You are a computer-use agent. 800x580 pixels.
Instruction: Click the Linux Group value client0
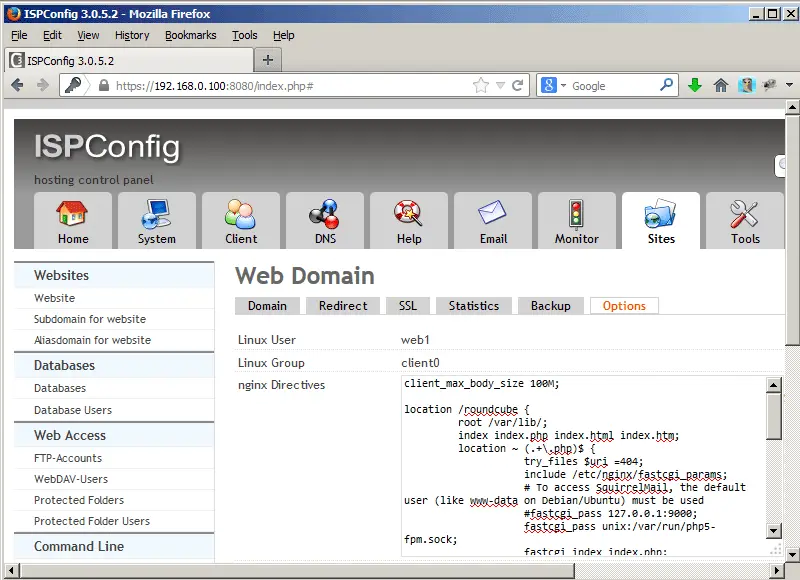tap(420, 363)
